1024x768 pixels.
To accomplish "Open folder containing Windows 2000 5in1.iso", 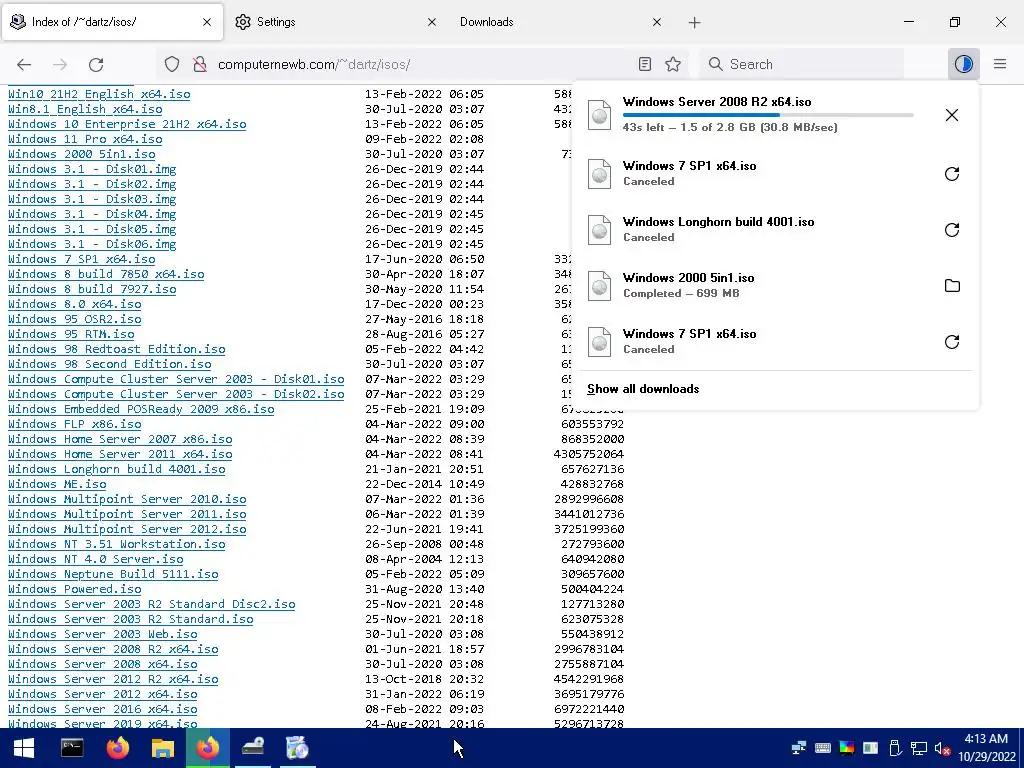I will coord(952,285).
